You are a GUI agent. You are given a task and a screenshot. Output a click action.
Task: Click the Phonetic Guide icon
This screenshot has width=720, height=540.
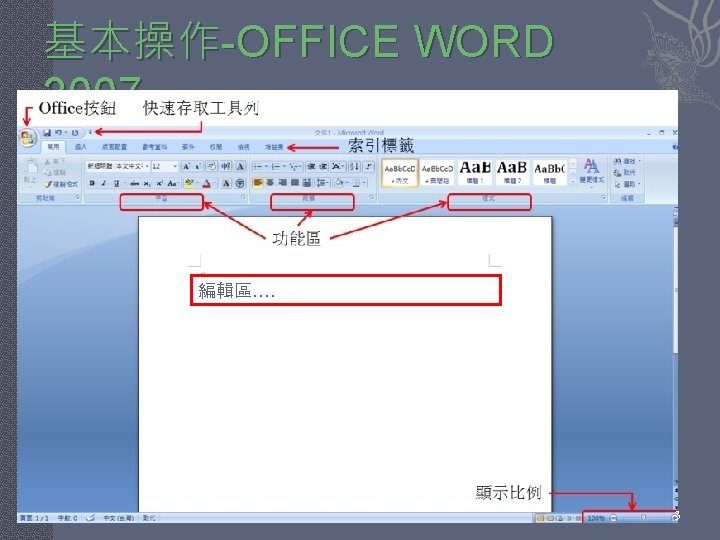(226, 166)
